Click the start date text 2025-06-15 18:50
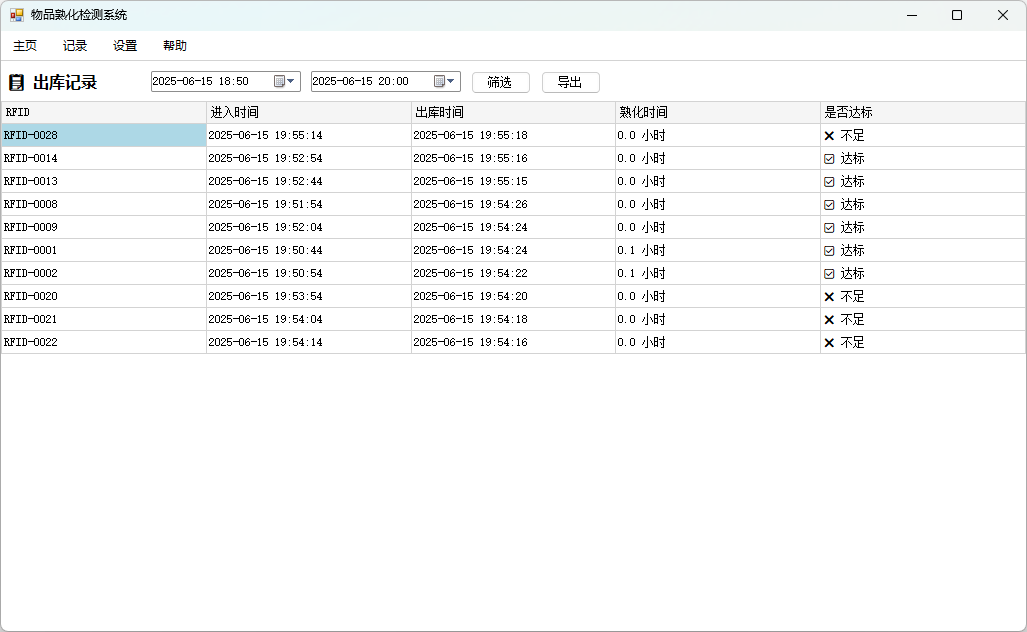 (x=201, y=82)
